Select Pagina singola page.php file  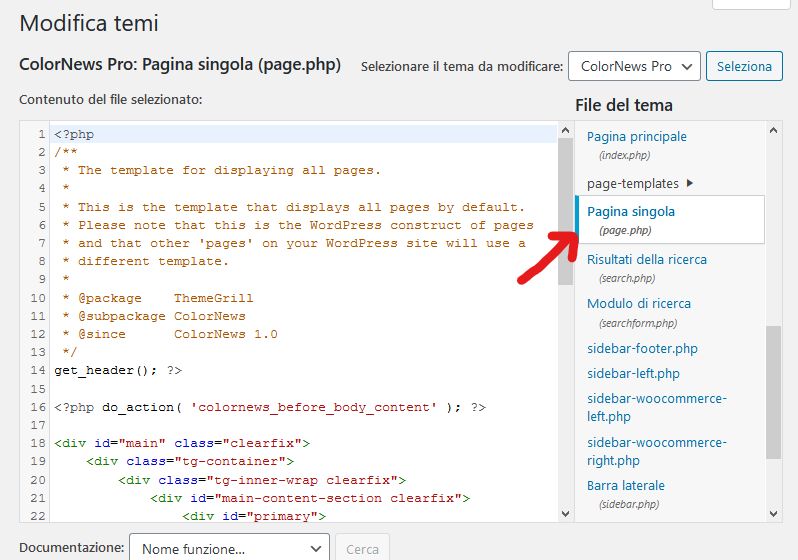(670, 220)
